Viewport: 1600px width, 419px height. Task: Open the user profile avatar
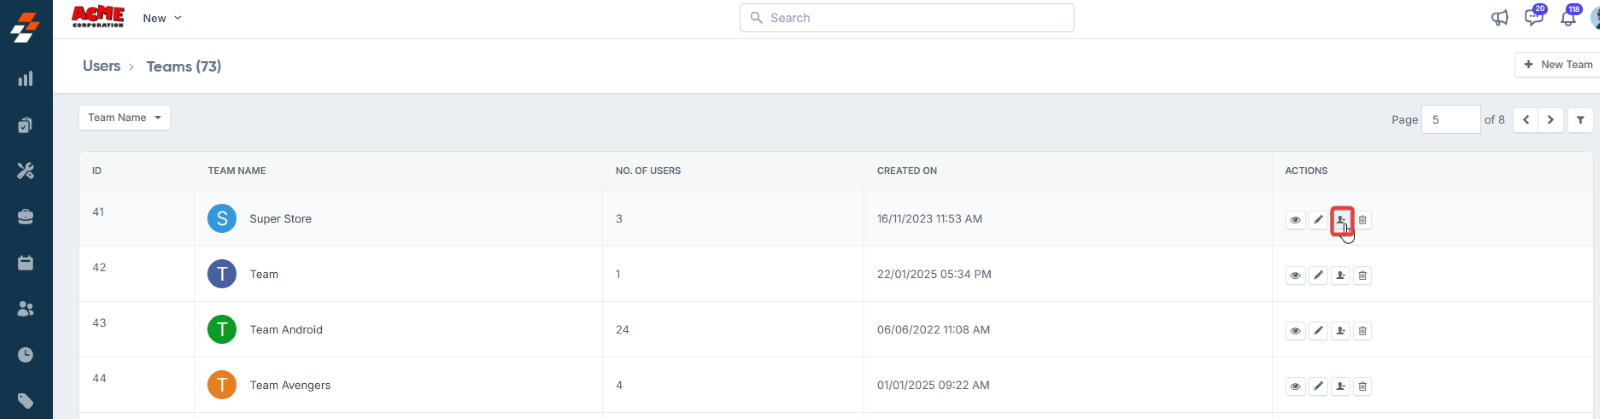[x=1595, y=18]
